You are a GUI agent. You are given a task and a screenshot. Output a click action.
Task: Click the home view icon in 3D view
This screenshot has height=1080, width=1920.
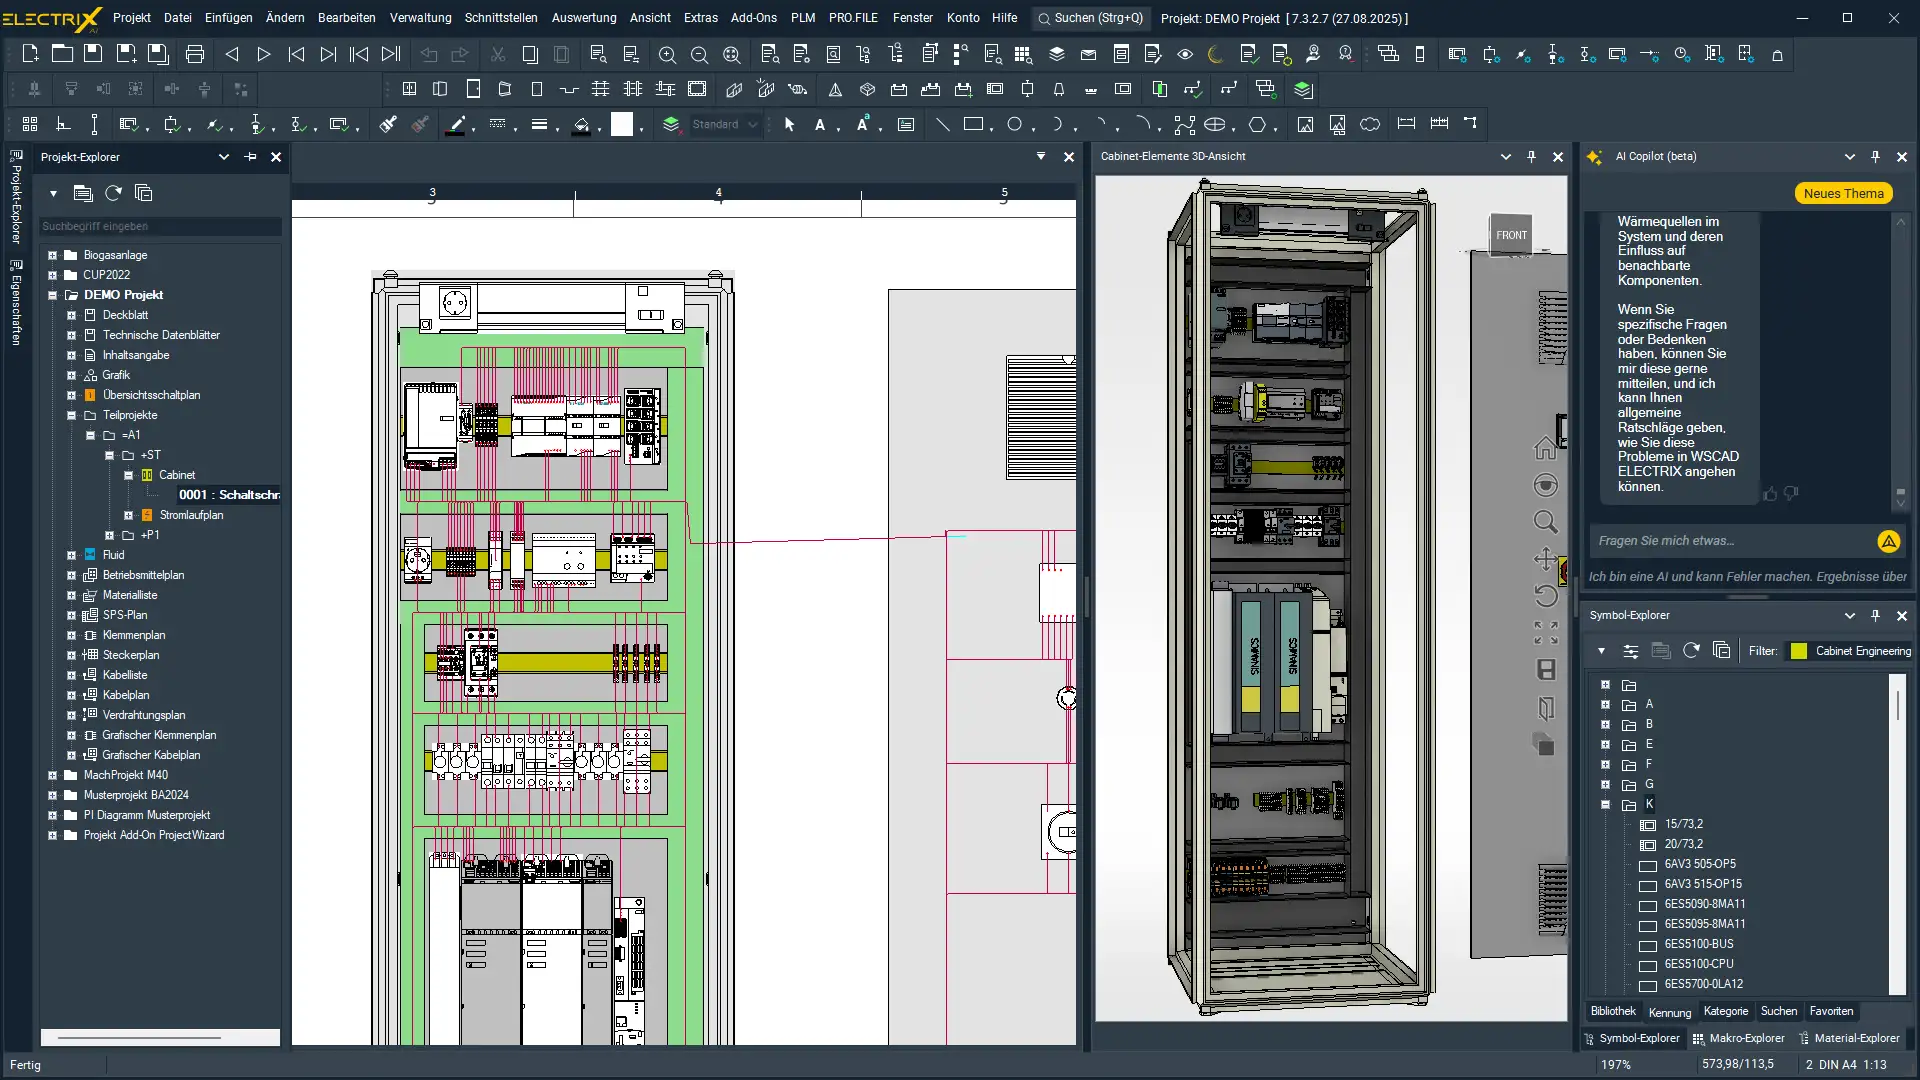click(1545, 448)
